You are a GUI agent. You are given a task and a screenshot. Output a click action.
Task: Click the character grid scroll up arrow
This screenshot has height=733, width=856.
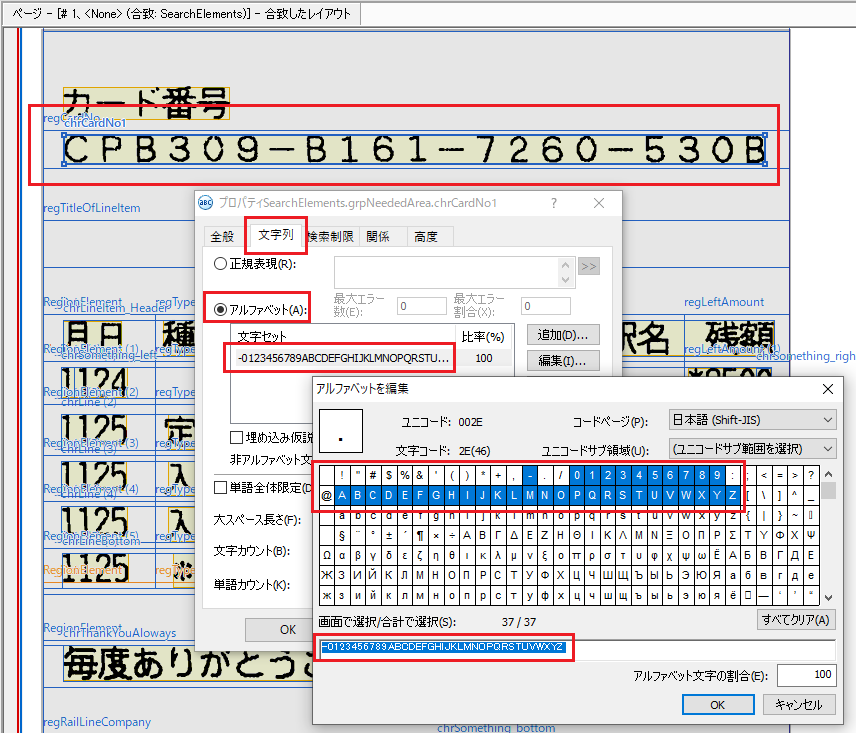(x=828, y=474)
